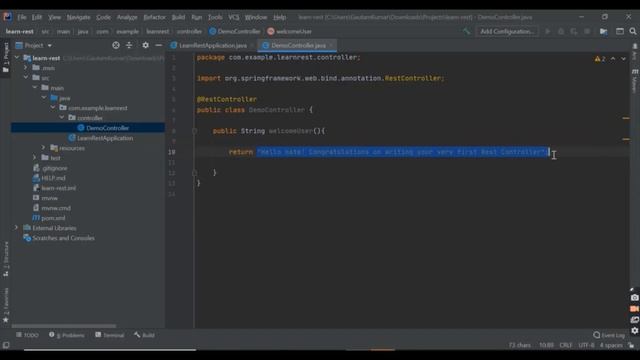Open the TODO tool window
640x360 pixels.
[x=27, y=335]
